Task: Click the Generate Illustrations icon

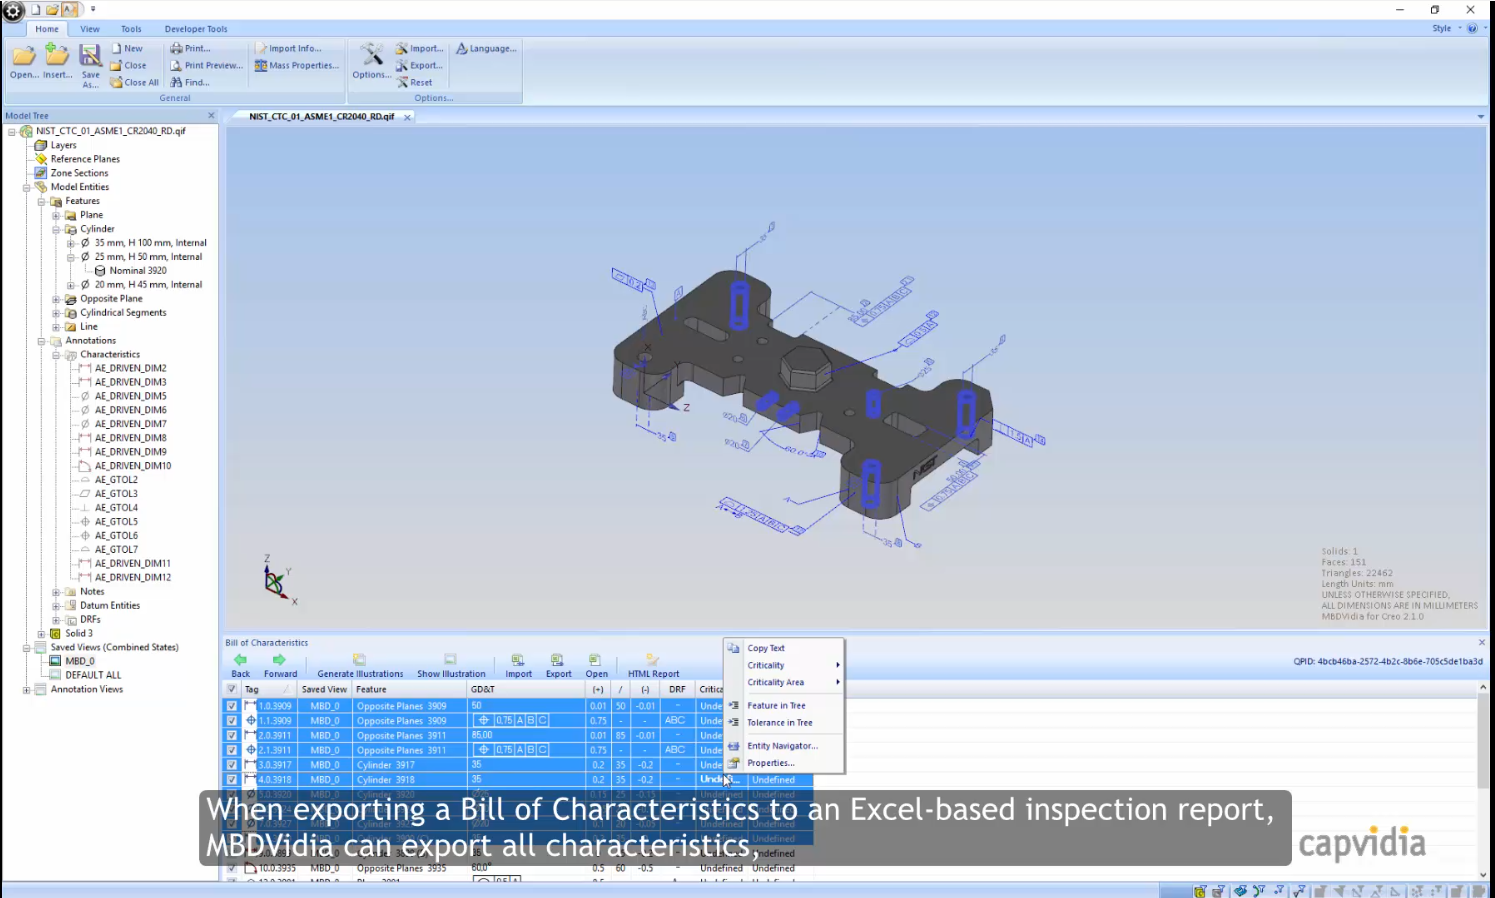Action: 359,660
